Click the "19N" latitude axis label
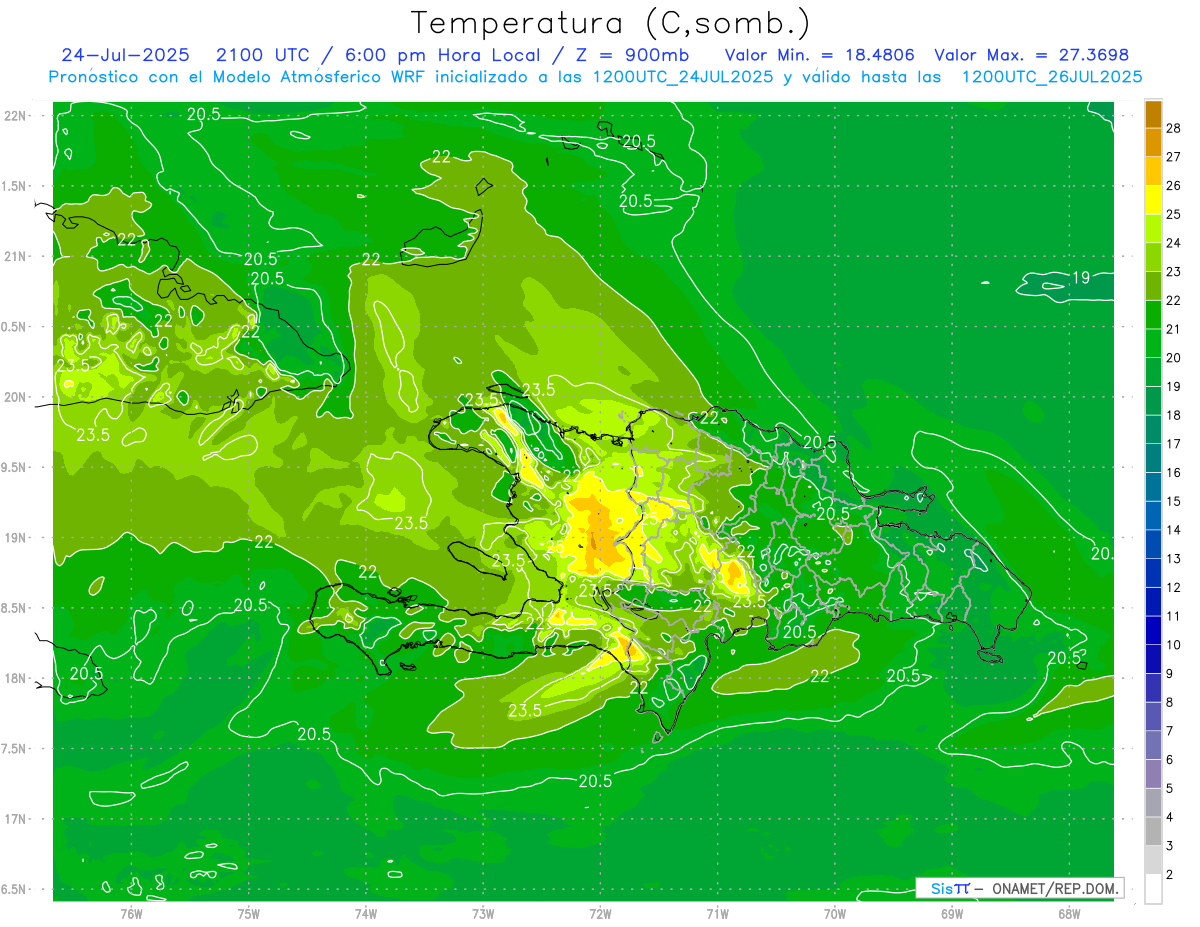1200x927 pixels. 15,538
